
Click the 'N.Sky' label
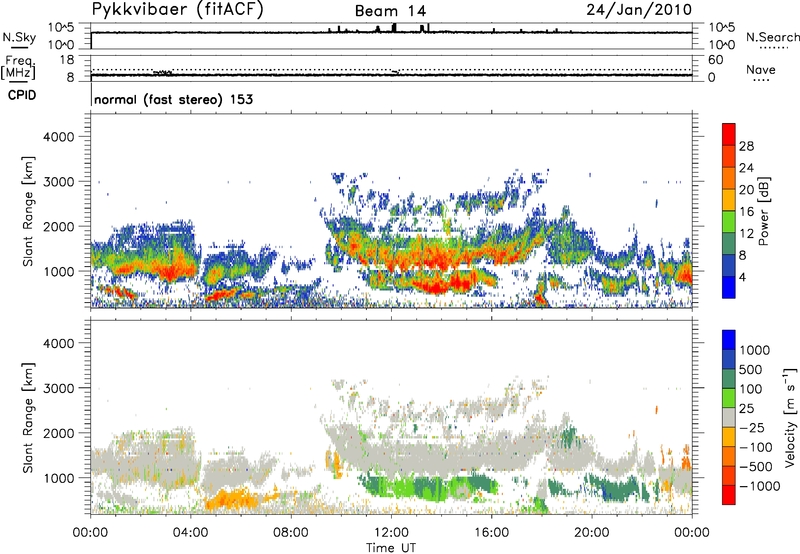(x=19, y=37)
